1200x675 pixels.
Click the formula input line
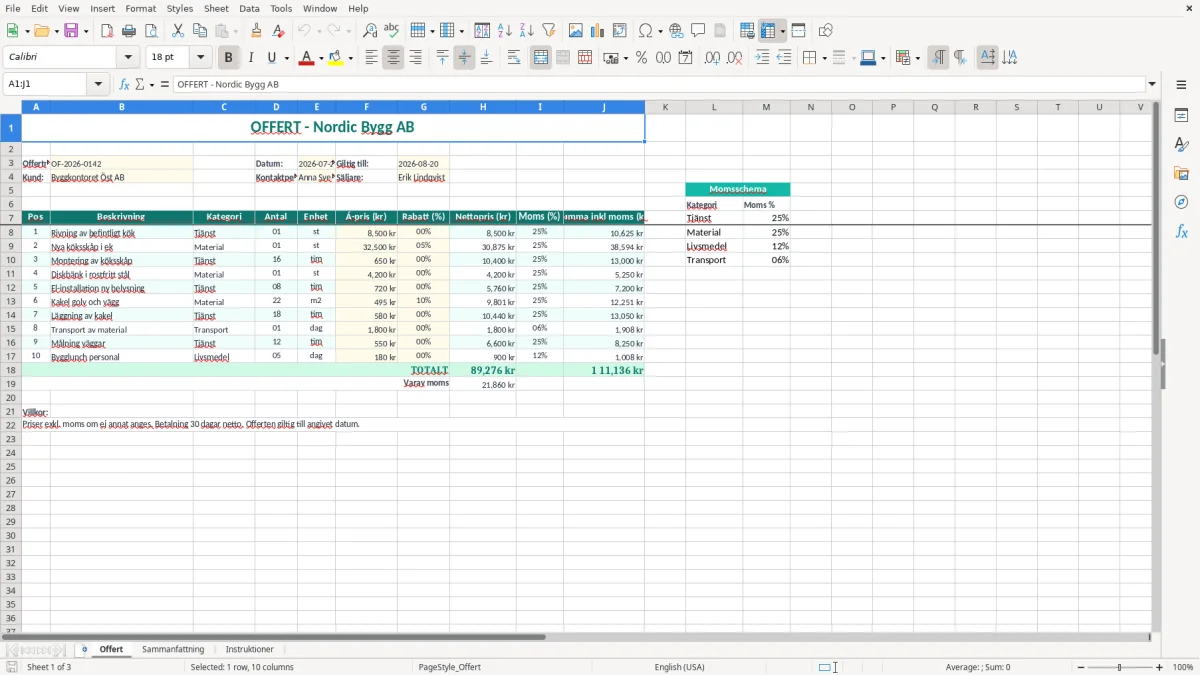coord(659,85)
